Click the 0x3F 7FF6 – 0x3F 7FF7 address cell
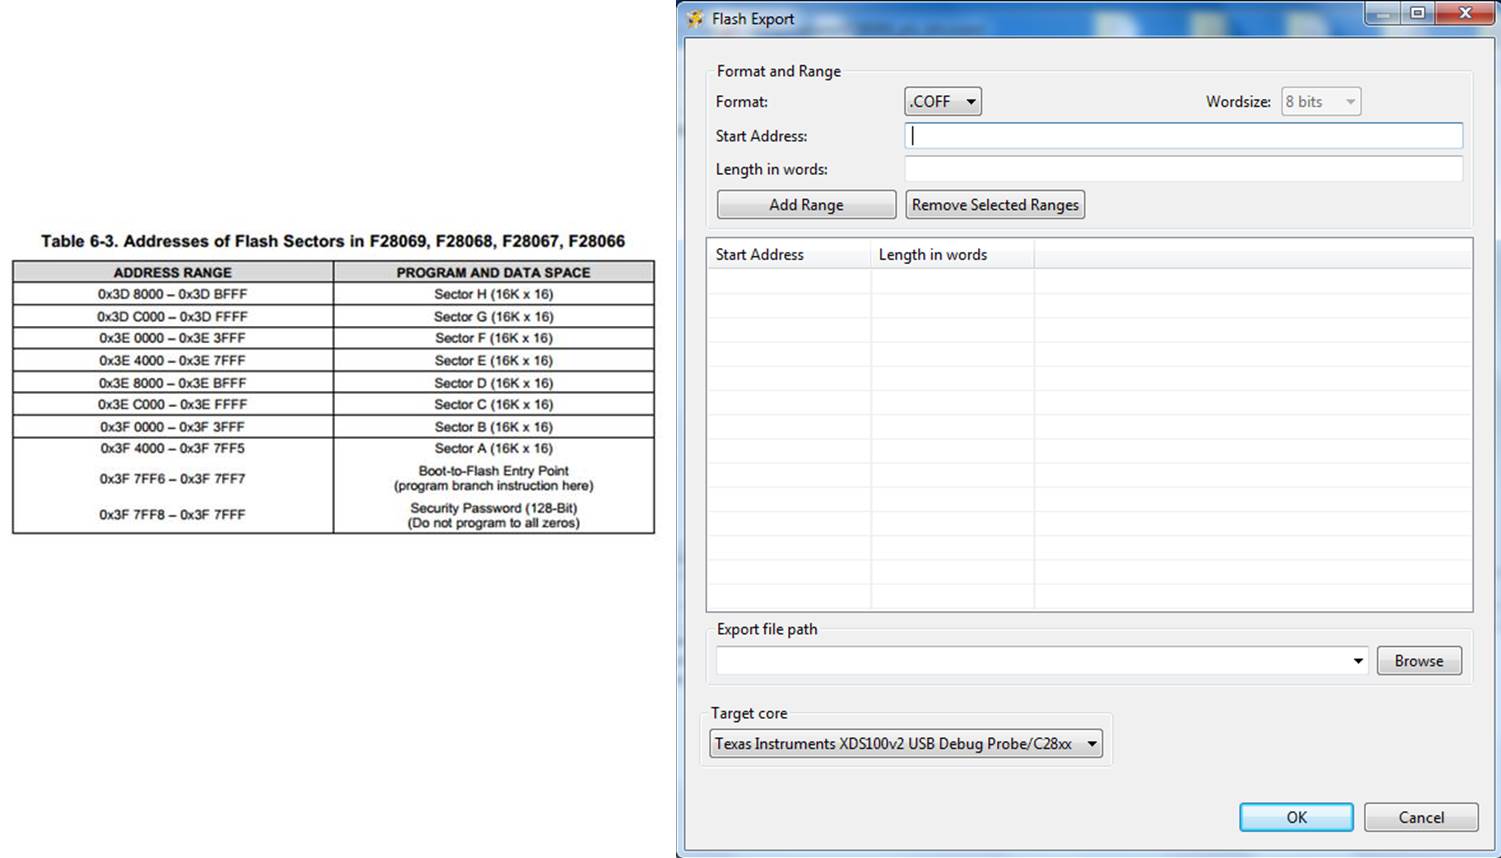Screen dimensions: 1501x858 (173, 479)
